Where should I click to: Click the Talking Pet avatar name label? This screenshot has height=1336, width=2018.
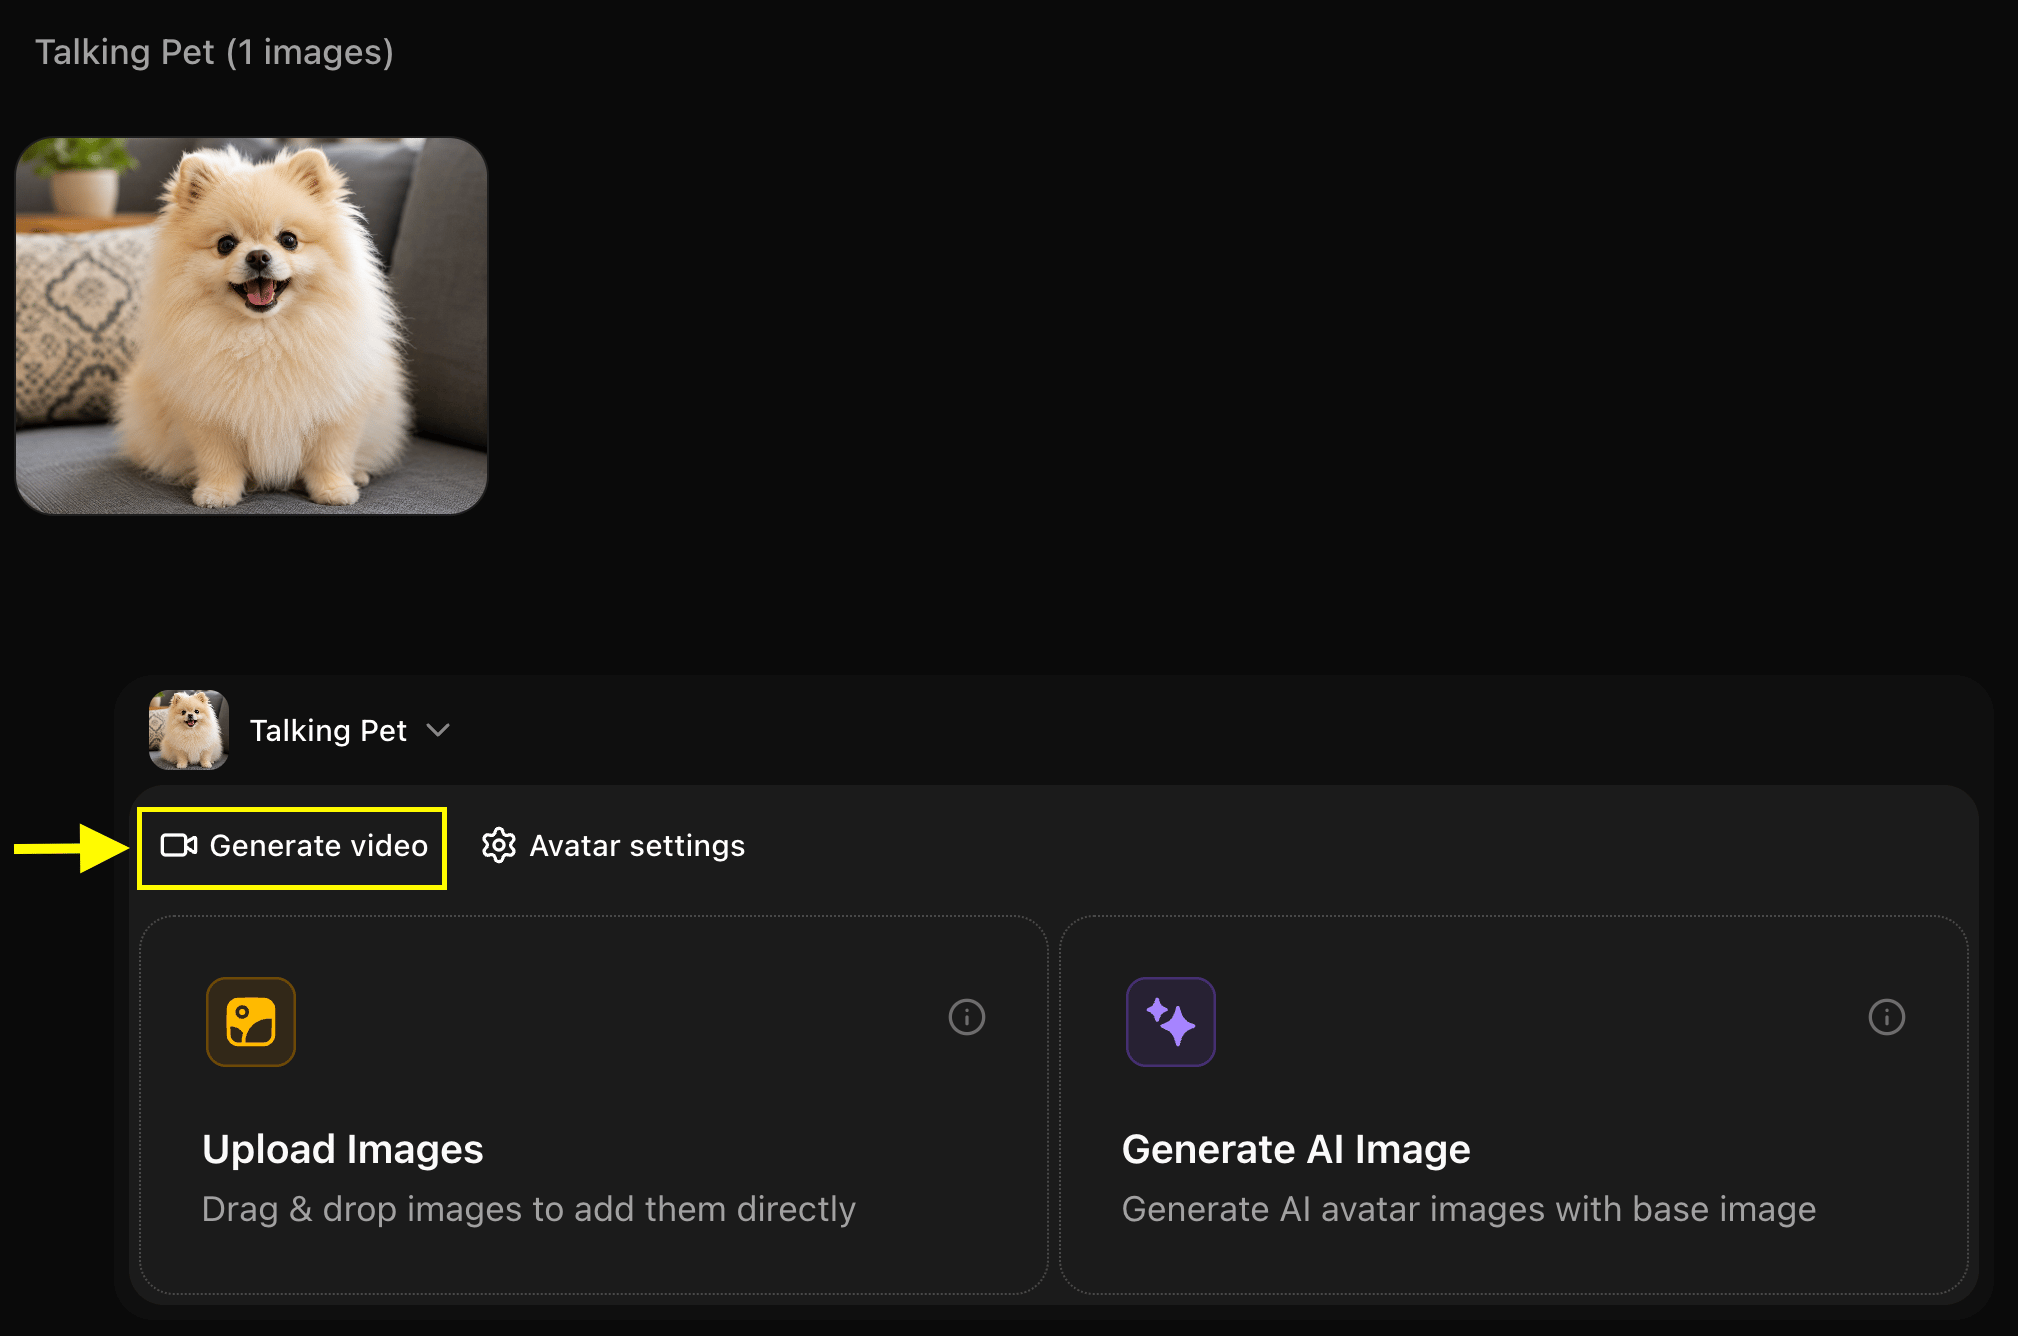pyautogui.click(x=328, y=731)
